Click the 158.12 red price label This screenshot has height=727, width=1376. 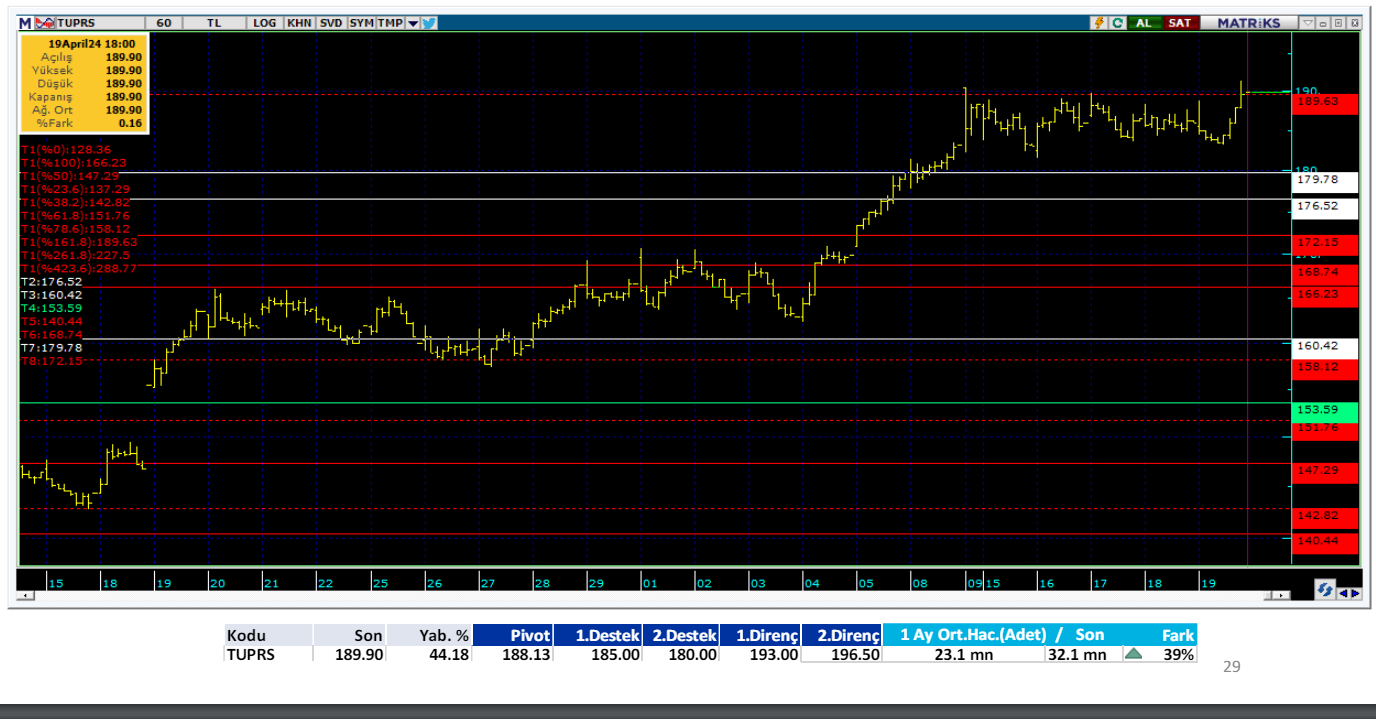point(1326,369)
